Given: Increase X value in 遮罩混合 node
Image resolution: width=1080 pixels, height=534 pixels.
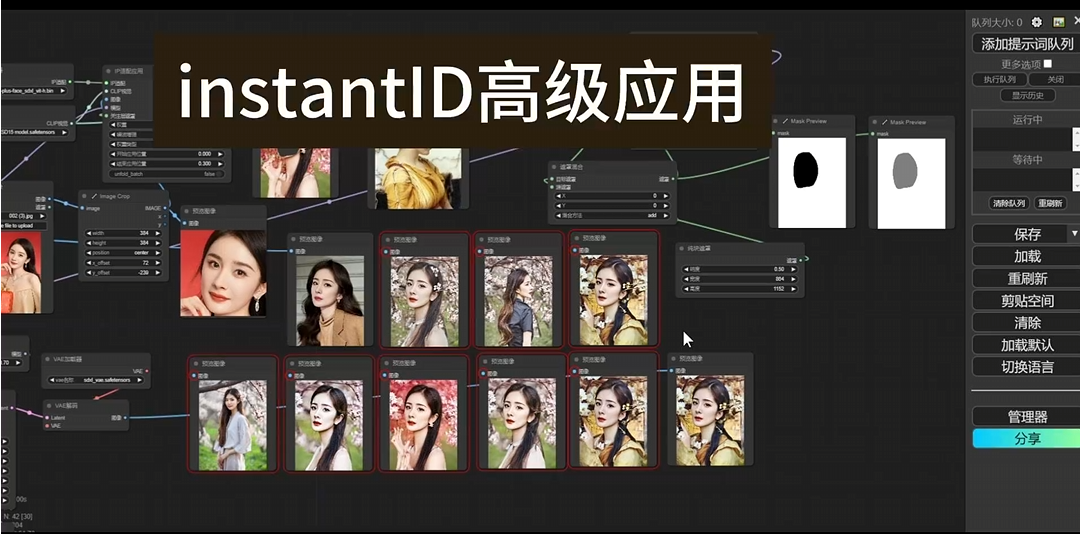Looking at the screenshot, I should click(x=665, y=196).
